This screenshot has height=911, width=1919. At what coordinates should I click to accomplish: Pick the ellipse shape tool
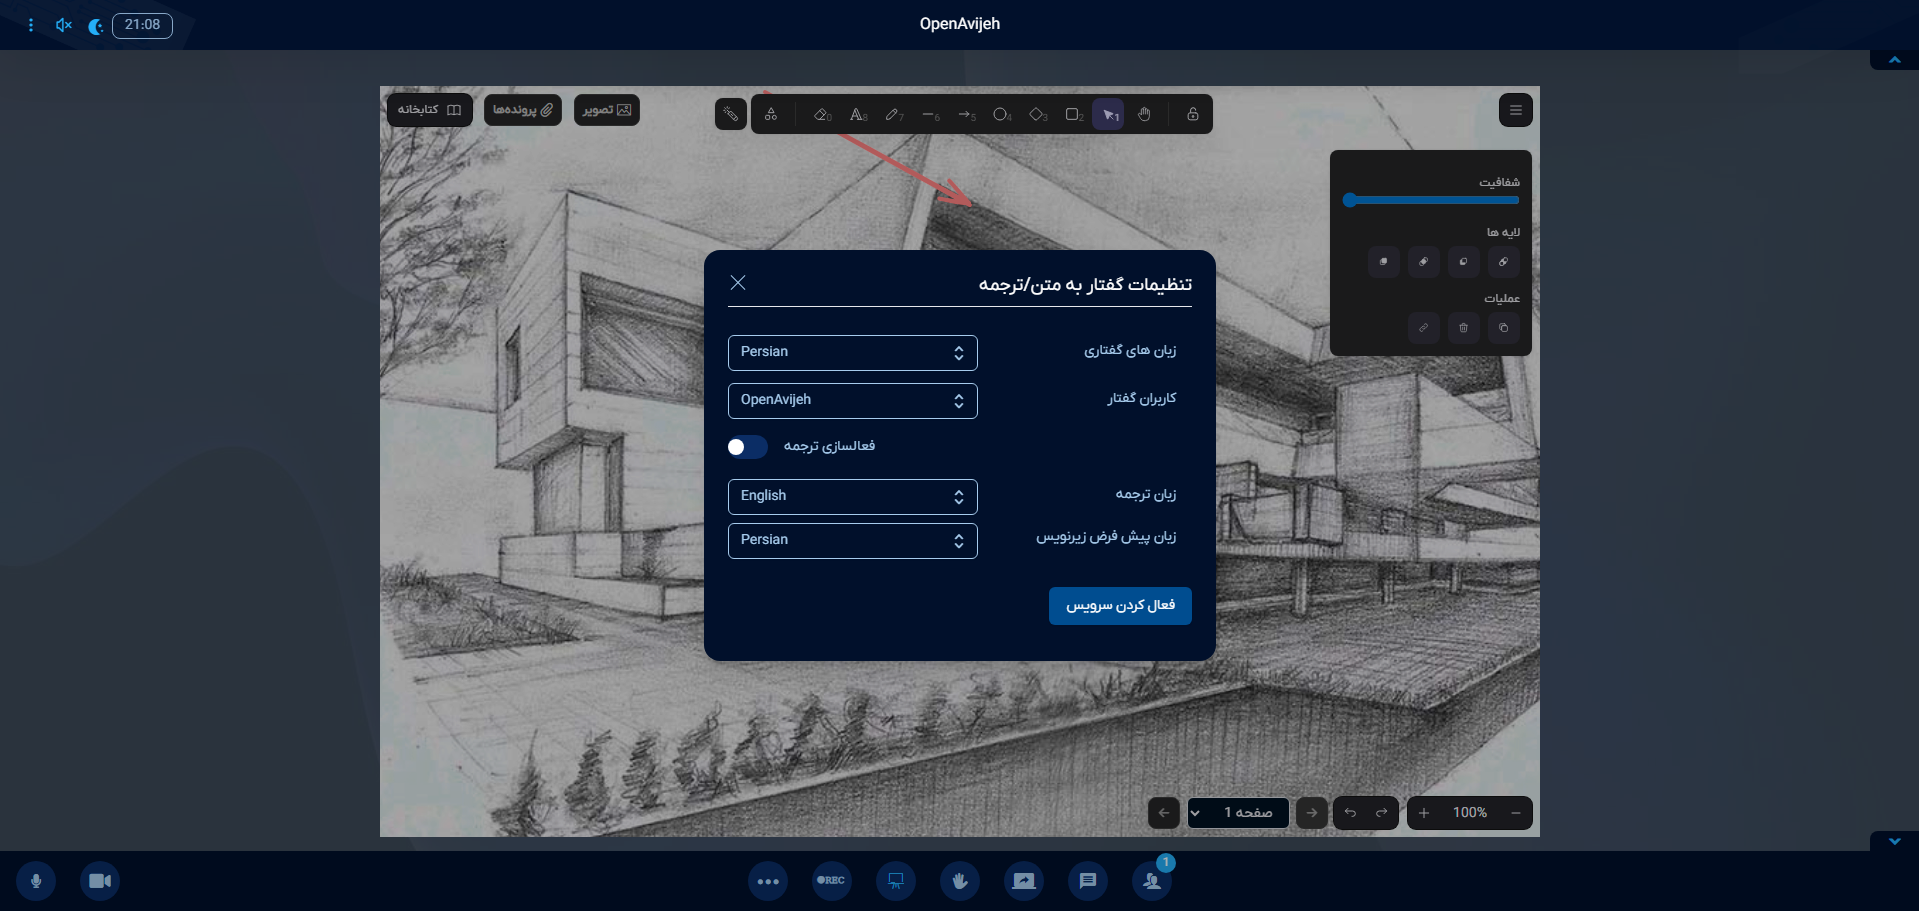pyautogui.click(x=1002, y=115)
